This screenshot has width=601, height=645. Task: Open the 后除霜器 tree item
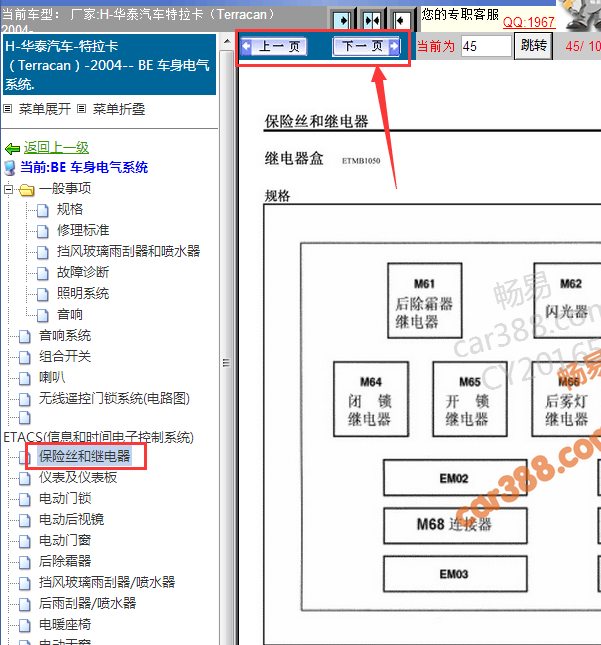pyautogui.click(x=65, y=561)
